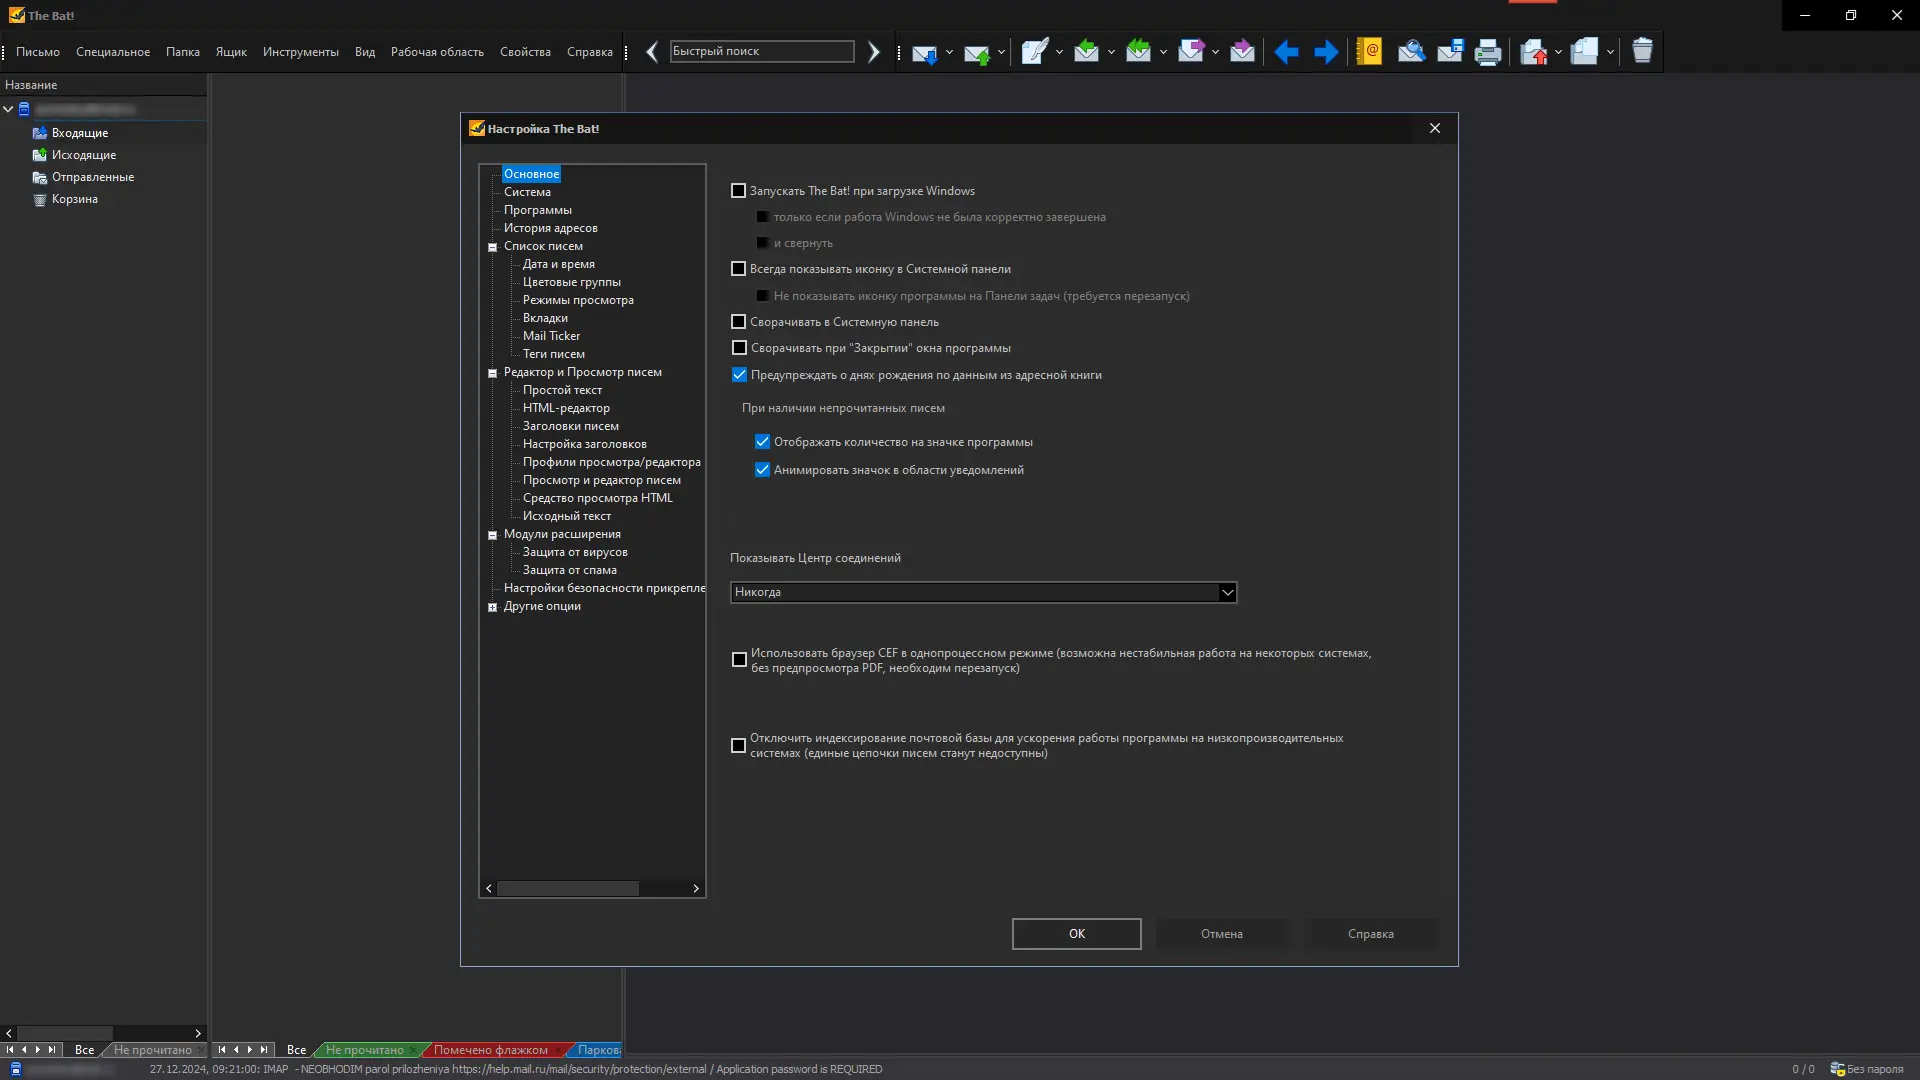Click the send queued mail icon
1920x1080 pixels.
click(x=976, y=52)
